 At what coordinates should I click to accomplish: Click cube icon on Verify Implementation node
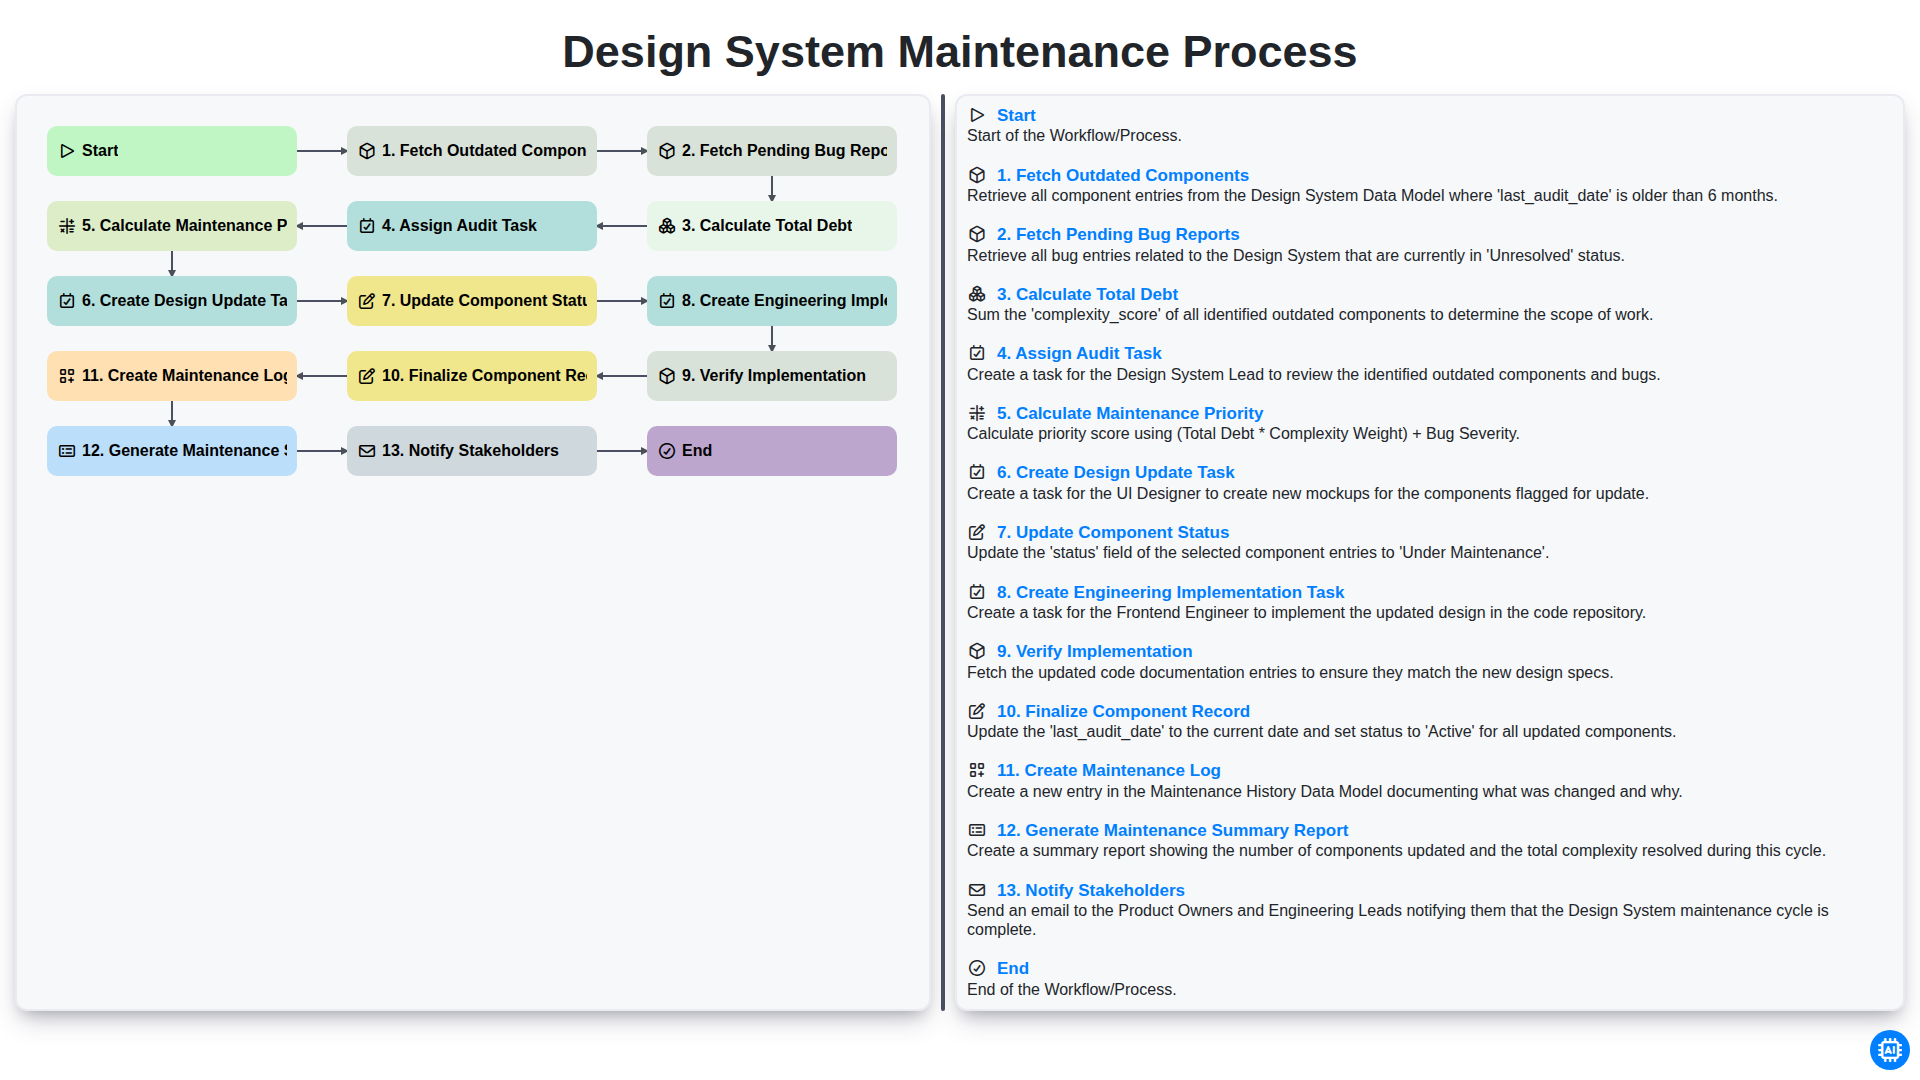(x=667, y=376)
